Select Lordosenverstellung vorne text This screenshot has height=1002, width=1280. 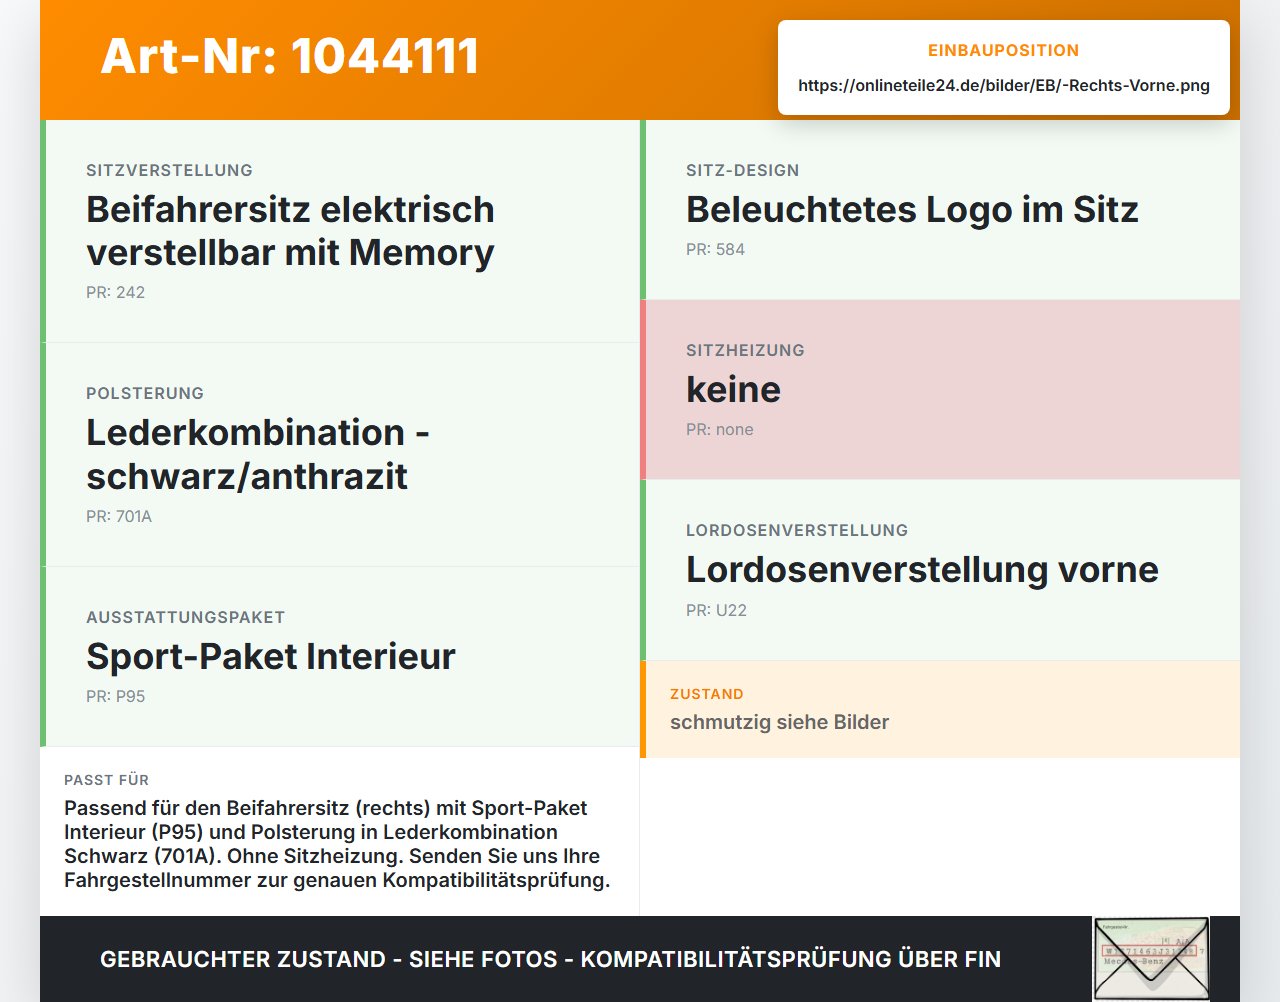coord(922,570)
